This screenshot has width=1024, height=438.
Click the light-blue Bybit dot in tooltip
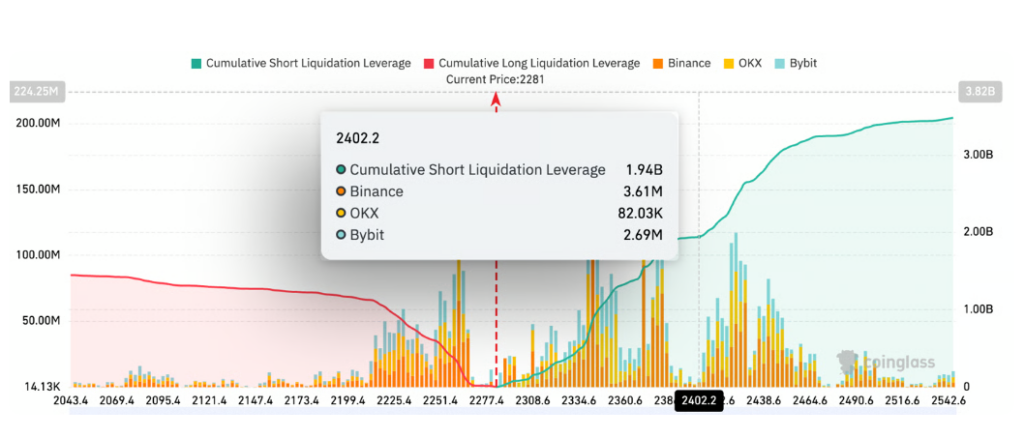[341, 235]
